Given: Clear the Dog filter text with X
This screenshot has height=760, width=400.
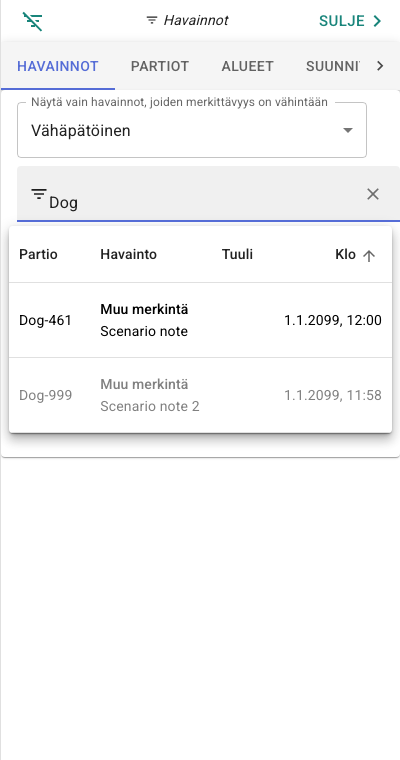Looking at the screenshot, I should tap(372, 194).
